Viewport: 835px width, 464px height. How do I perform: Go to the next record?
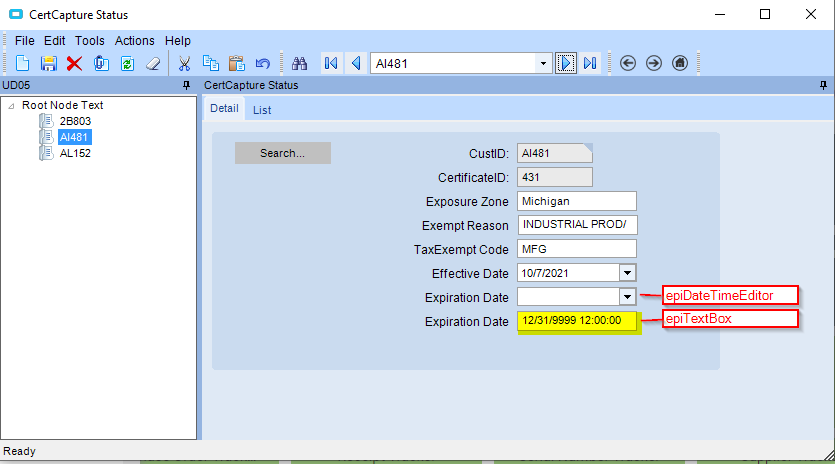(566, 63)
